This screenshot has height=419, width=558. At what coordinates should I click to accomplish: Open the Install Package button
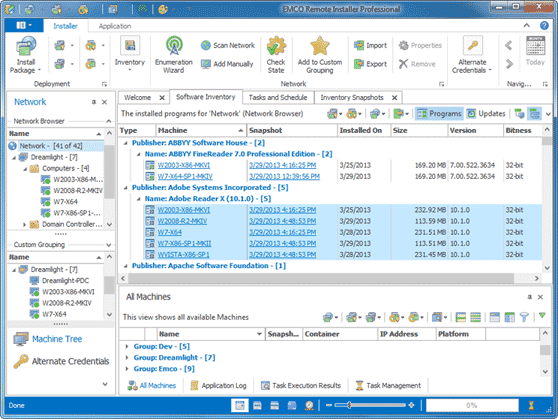tap(25, 55)
